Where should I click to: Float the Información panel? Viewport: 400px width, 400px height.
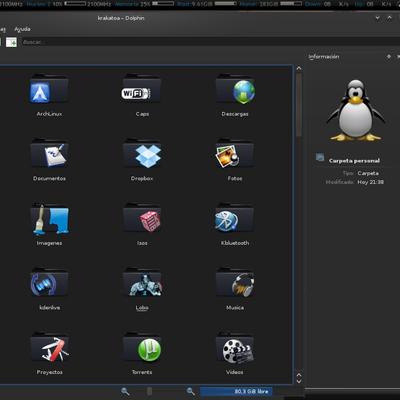point(389,57)
